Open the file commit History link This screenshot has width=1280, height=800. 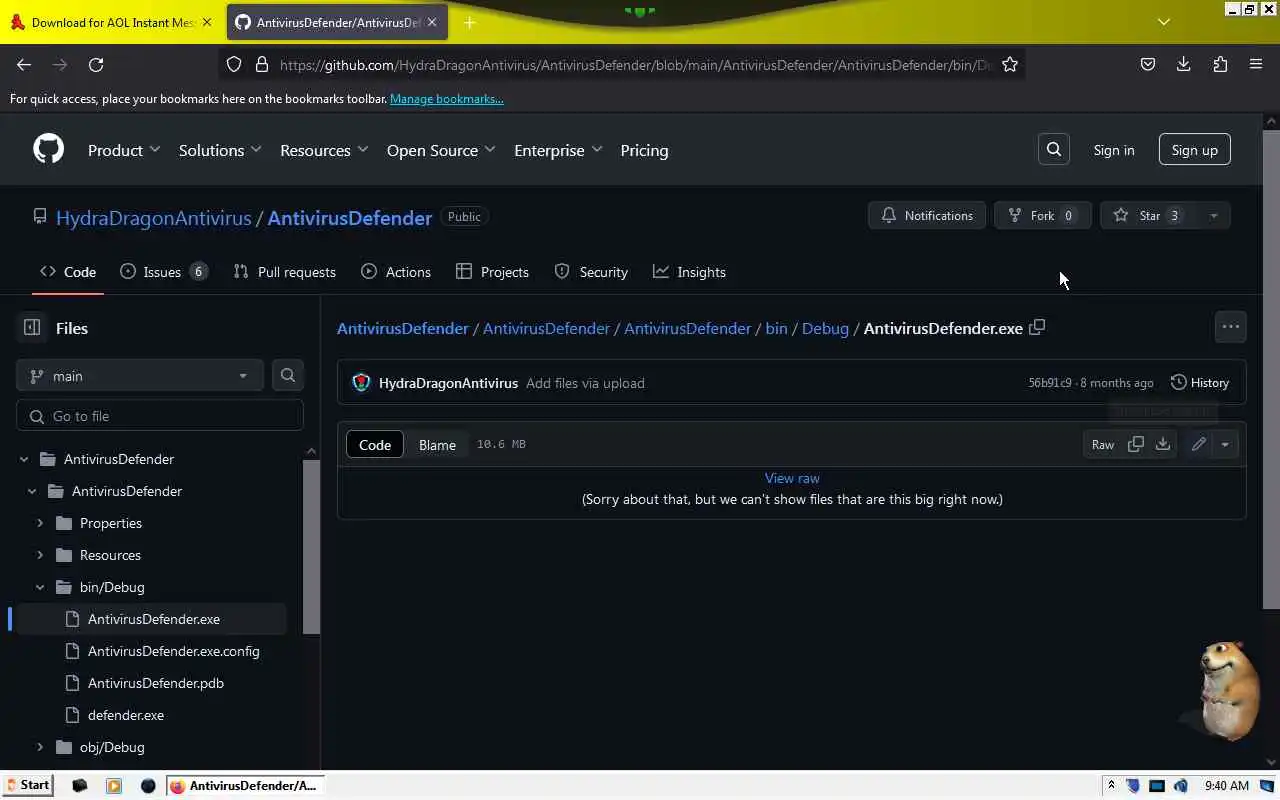coord(1199,383)
